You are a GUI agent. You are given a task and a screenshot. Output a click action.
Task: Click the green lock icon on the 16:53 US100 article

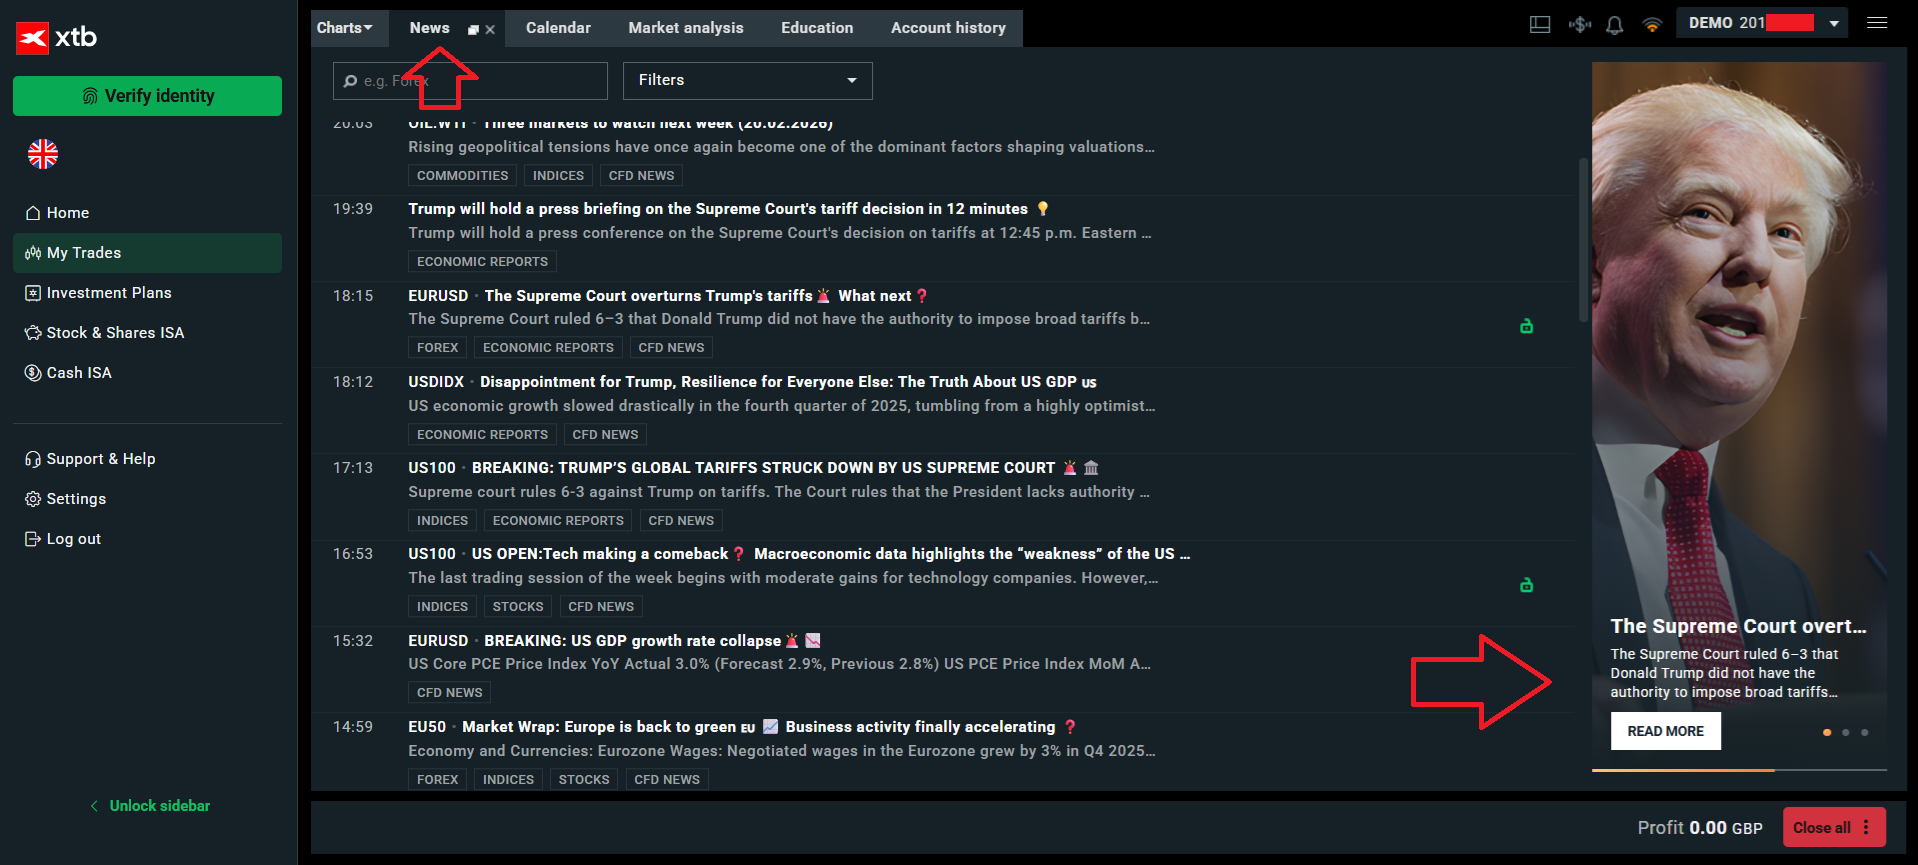point(1526,584)
